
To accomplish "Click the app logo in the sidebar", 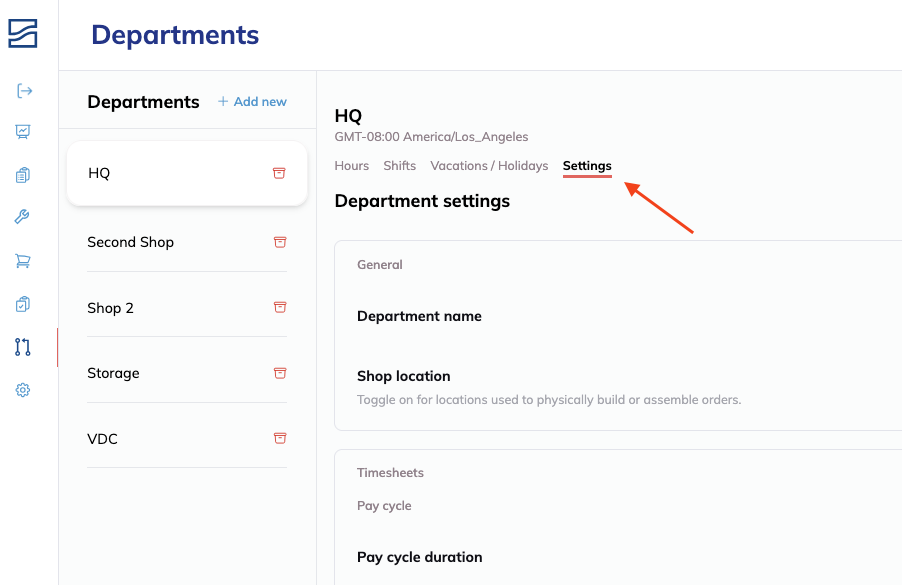I will [23, 33].
